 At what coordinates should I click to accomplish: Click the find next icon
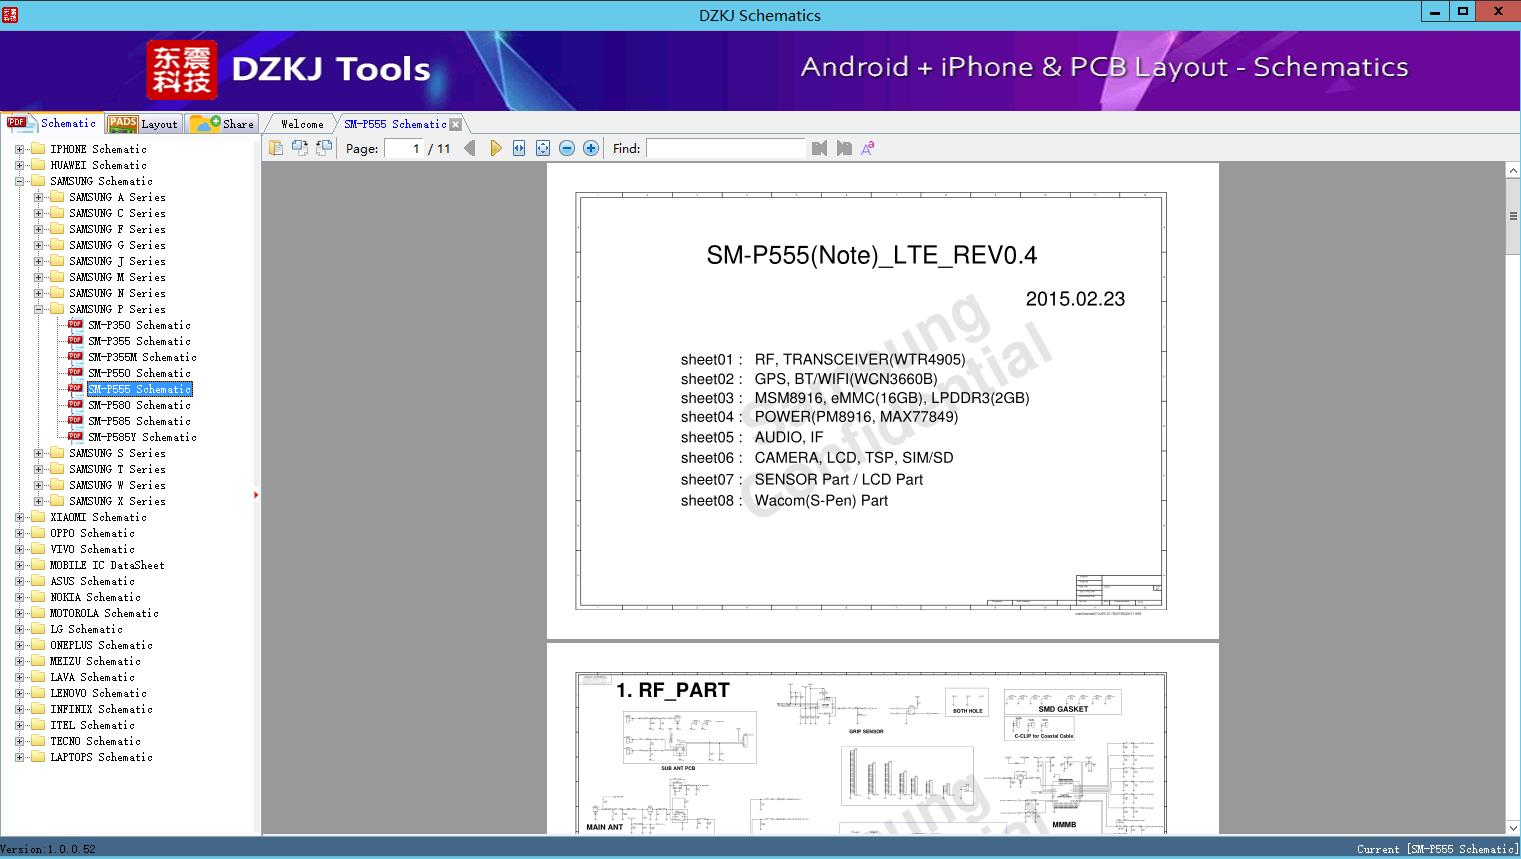pyautogui.click(x=844, y=148)
